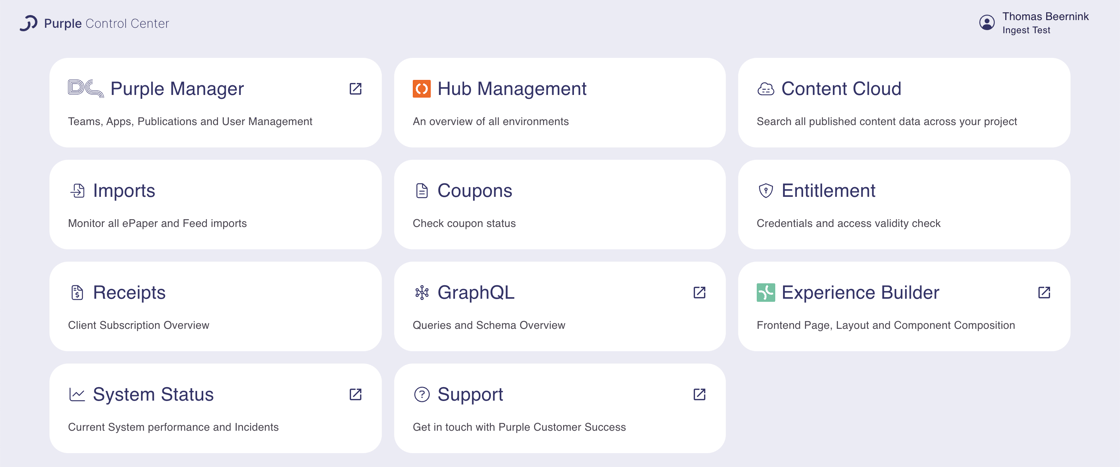This screenshot has height=467, width=1120.
Task: Click the Support question mark icon
Action: pyautogui.click(x=421, y=395)
